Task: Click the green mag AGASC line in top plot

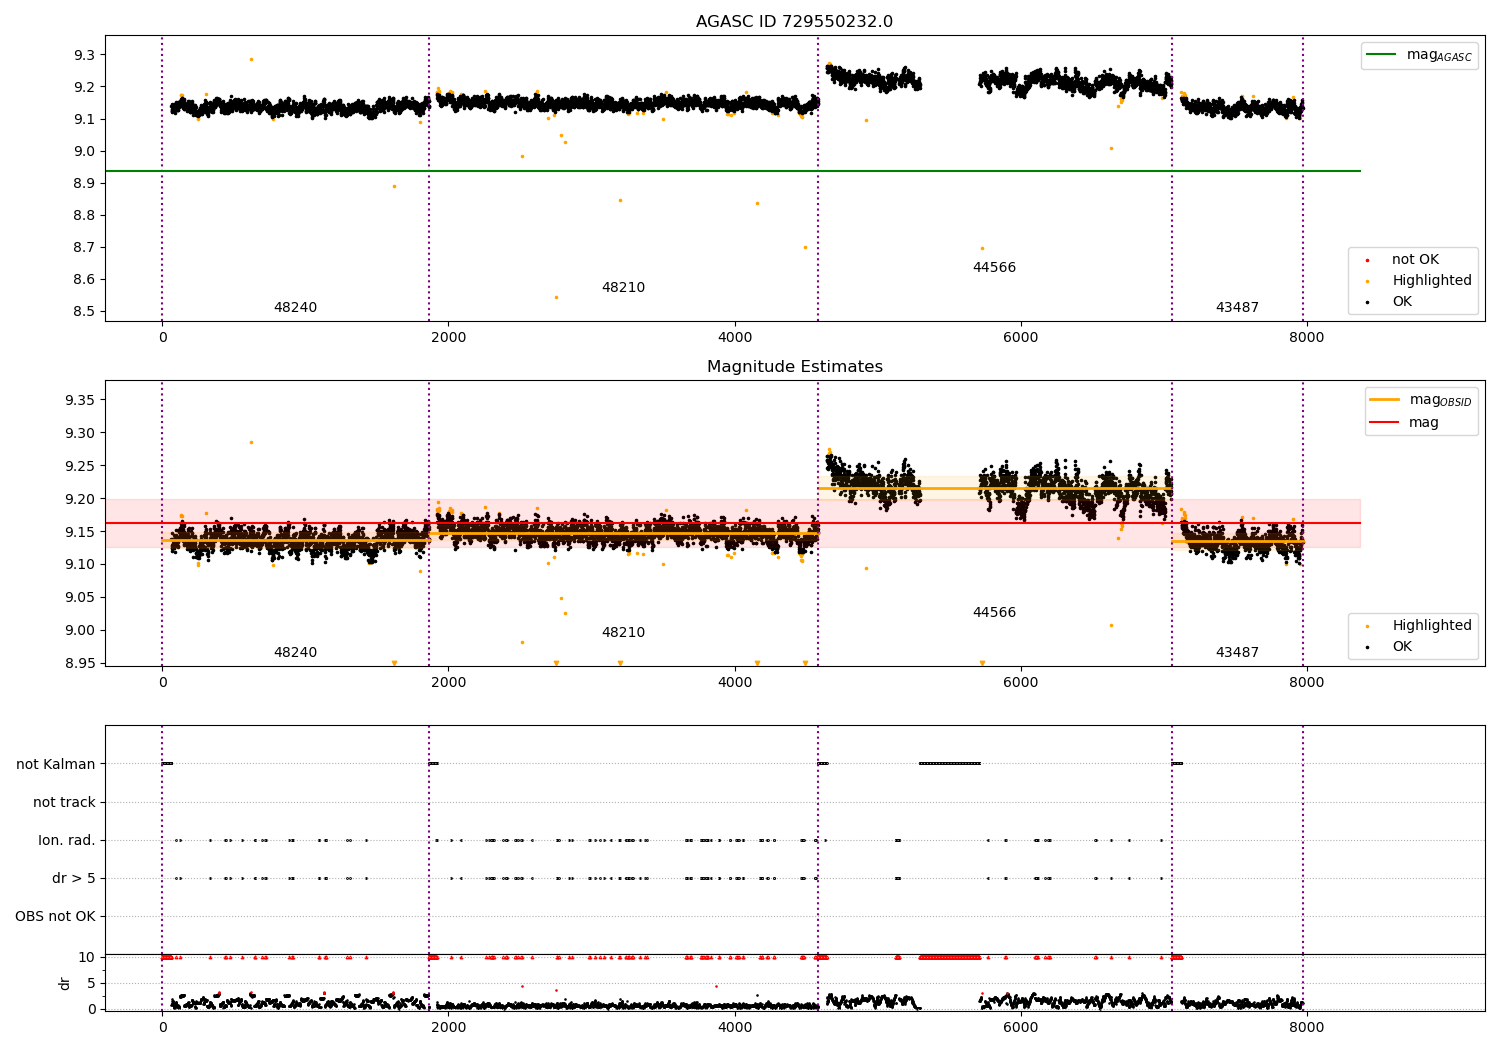Action: point(732,171)
